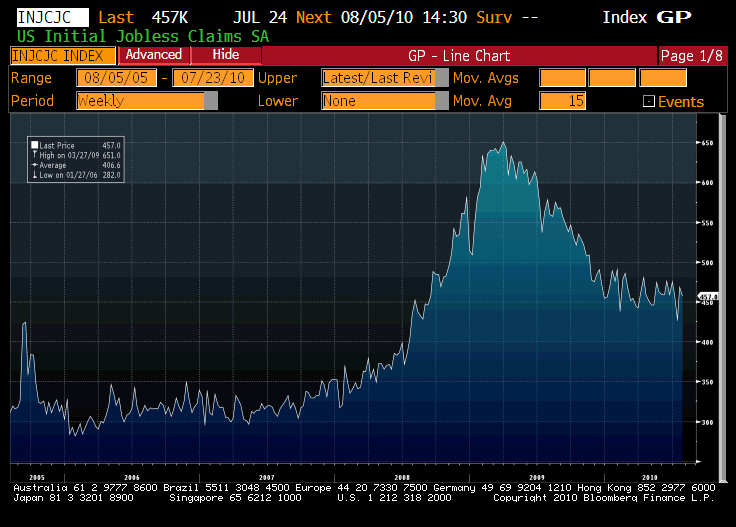Click the High marker icon in legend
This screenshot has width=736, height=527.
click(34, 156)
